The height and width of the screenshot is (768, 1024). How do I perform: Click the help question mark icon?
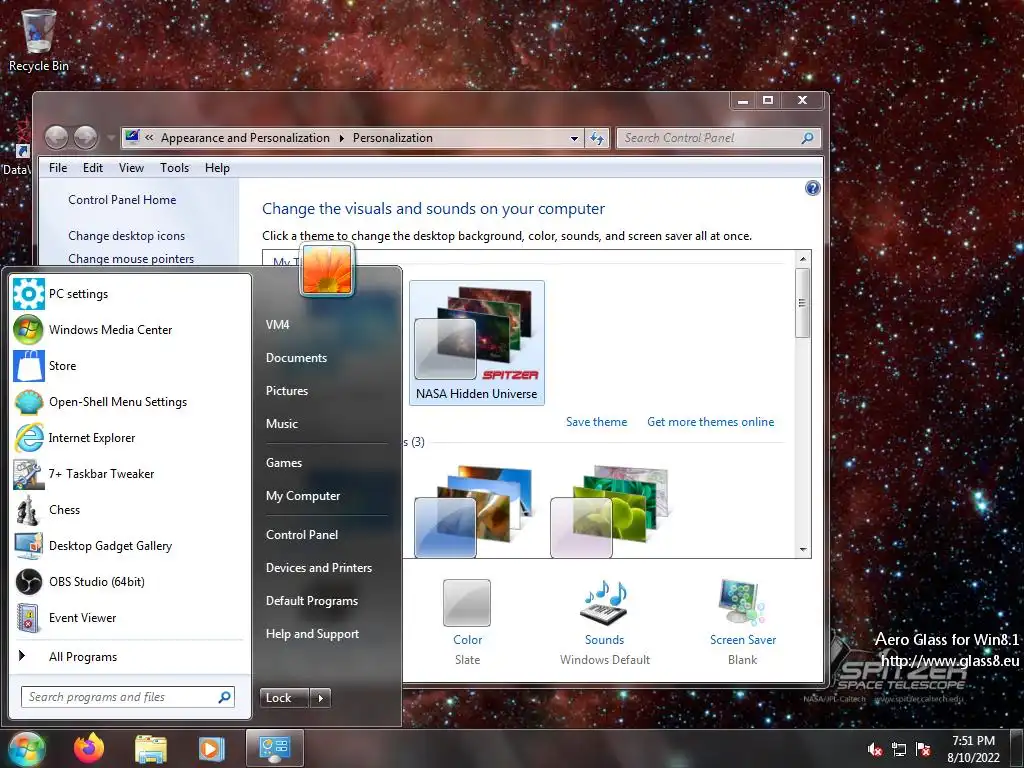click(x=812, y=189)
